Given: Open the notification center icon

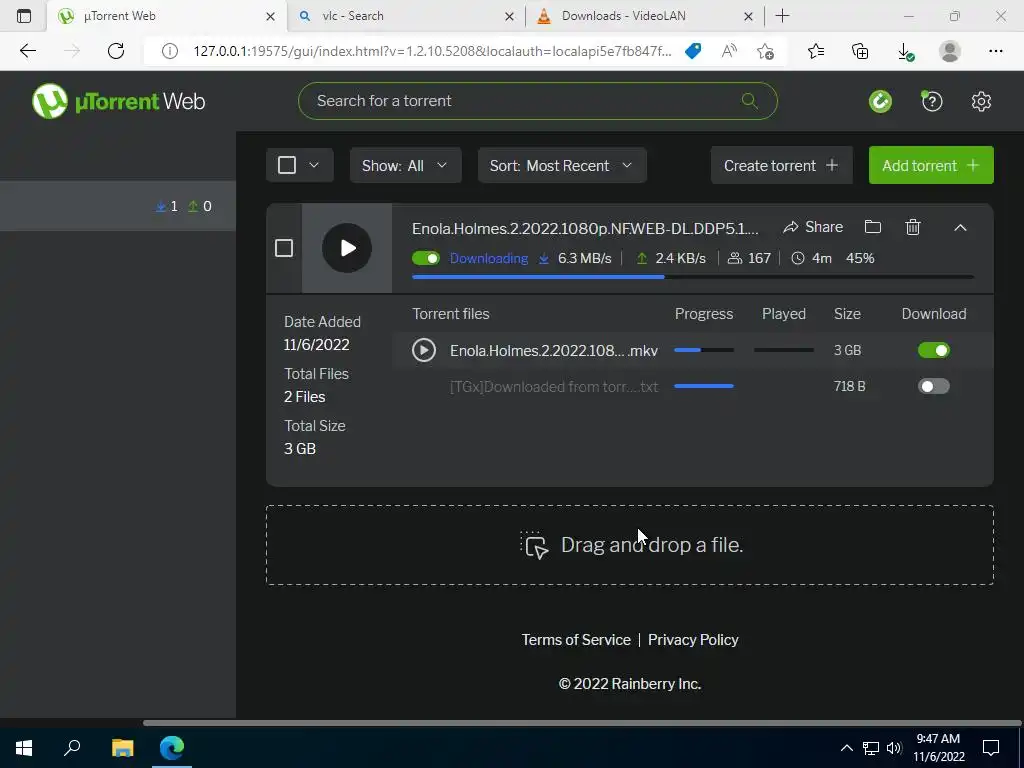Looking at the screenshot, I should pos(991,748).
